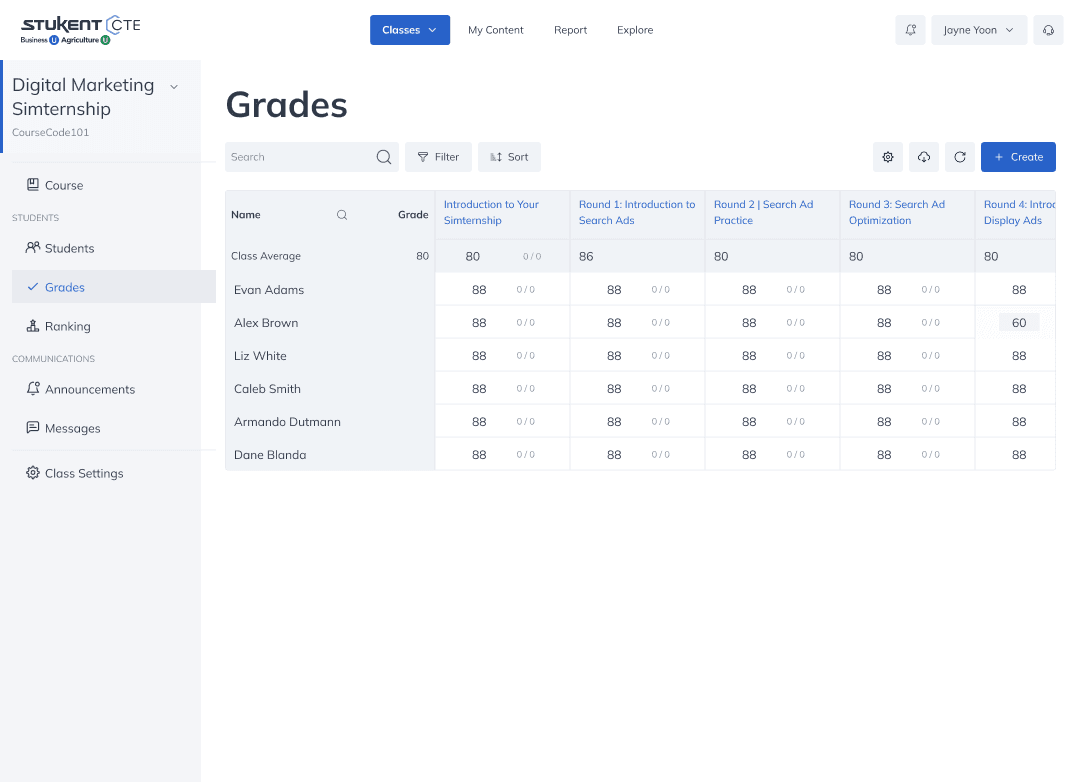Screen dimensions: 1080x782
Task: Click the CourseCode101 label
Action: (50, 132)
